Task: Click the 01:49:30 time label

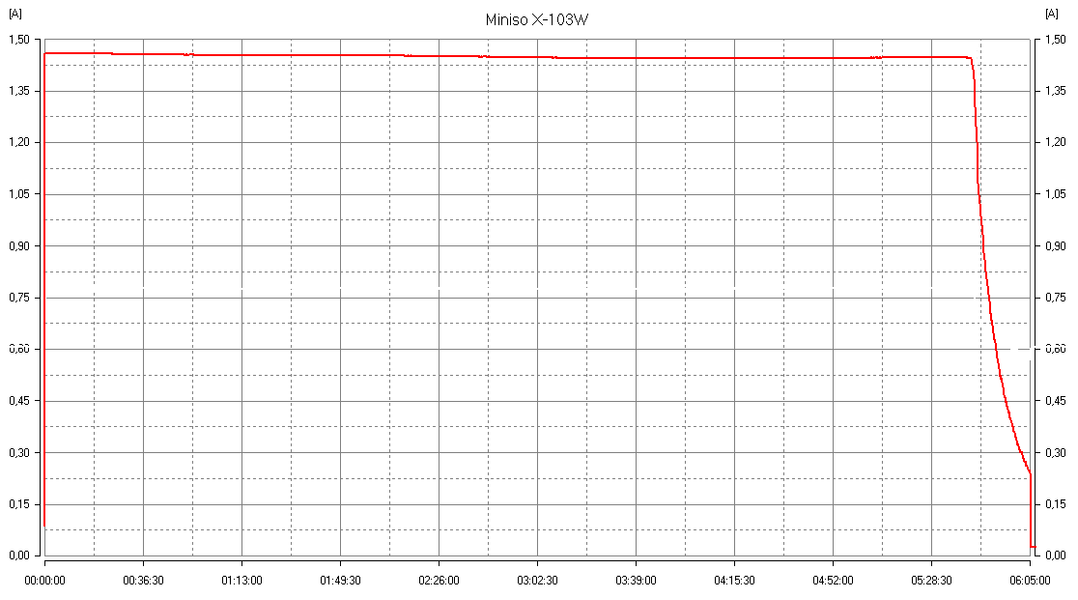Action: point(340,581)
